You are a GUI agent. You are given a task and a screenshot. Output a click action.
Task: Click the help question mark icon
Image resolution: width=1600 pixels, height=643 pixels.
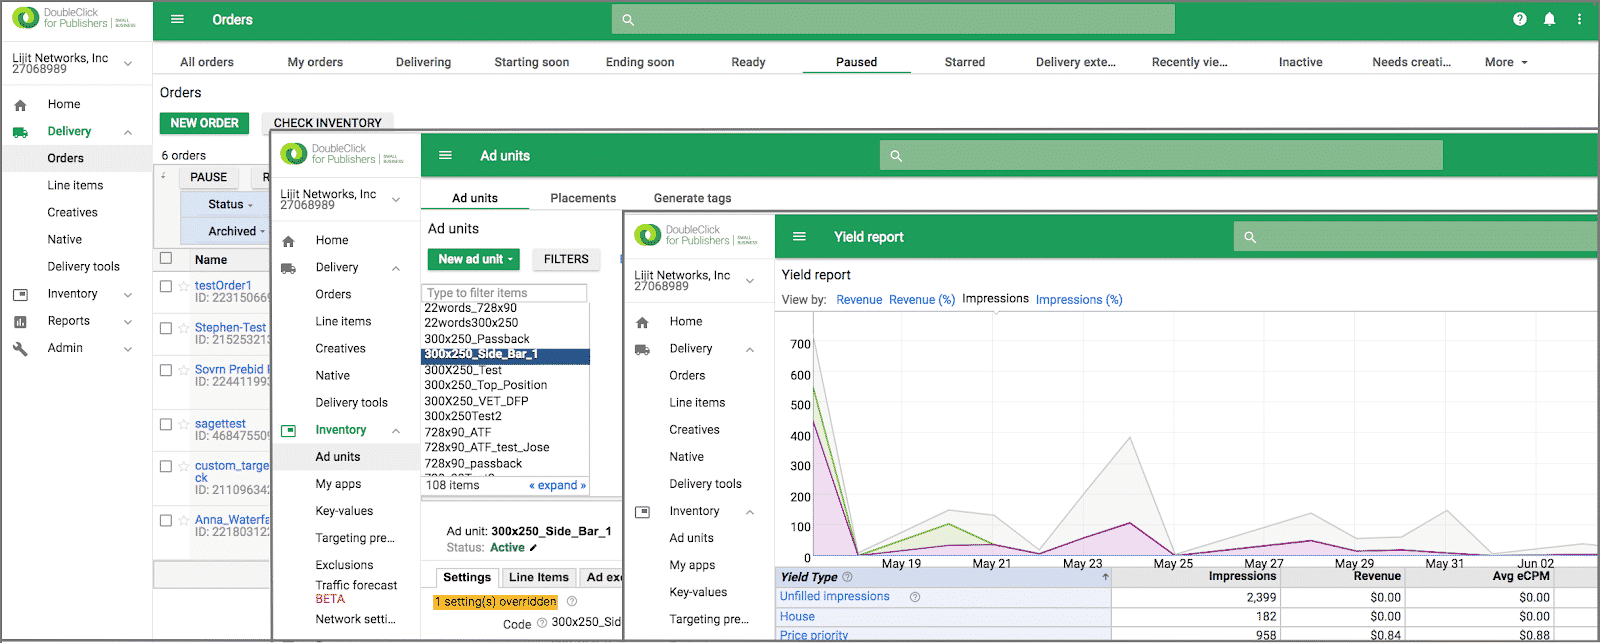(1520, 19)
